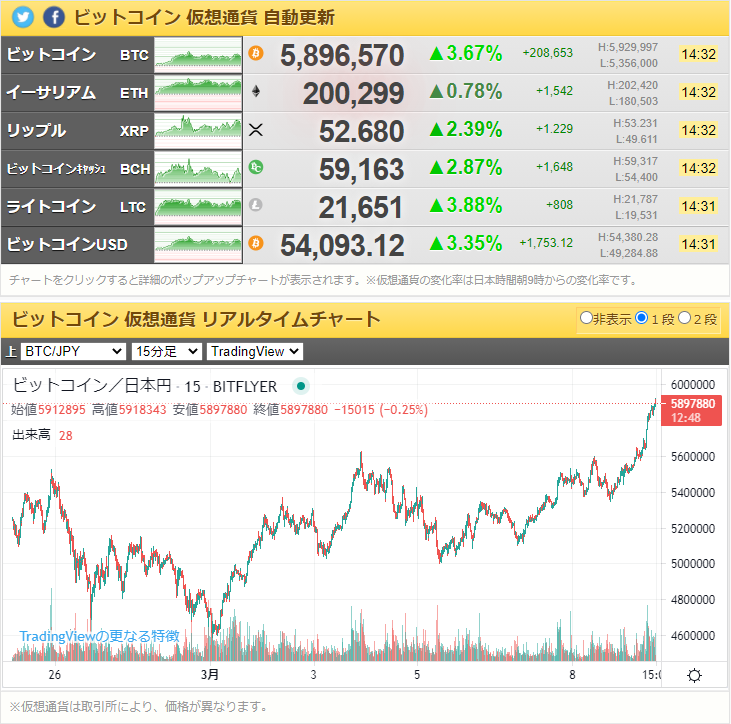Share page via Facebook icon
This screenshot has width=731, height=724.
point(54,18)
